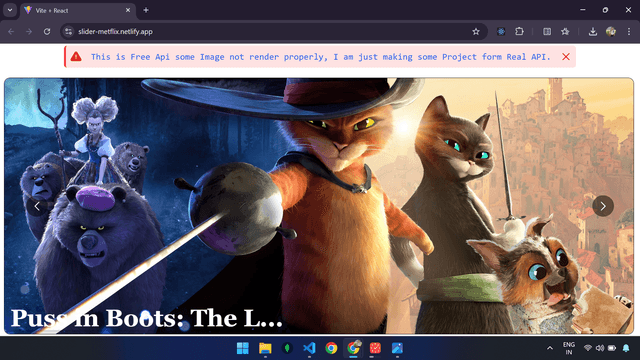Go to the next slide arrow
The image size is (640, 360).
click(603, 206)
